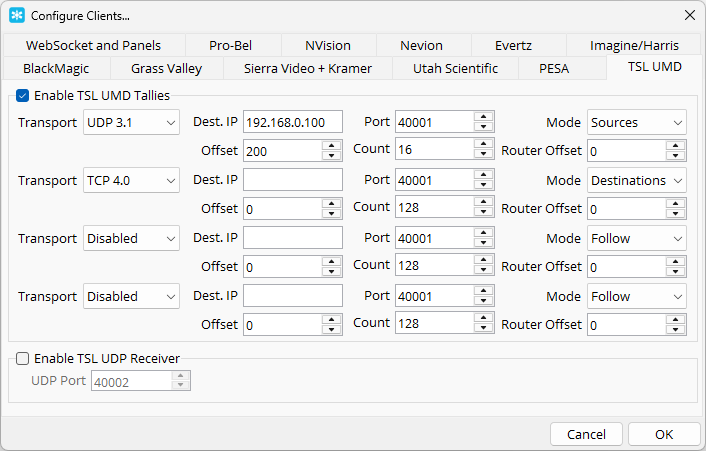
Task: Switch to the Sierra Video + Kramer tab
Action: (x=308, y=68)
